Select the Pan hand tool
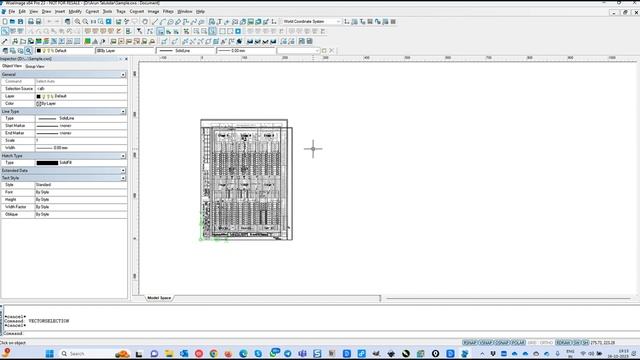 point(145,21)
